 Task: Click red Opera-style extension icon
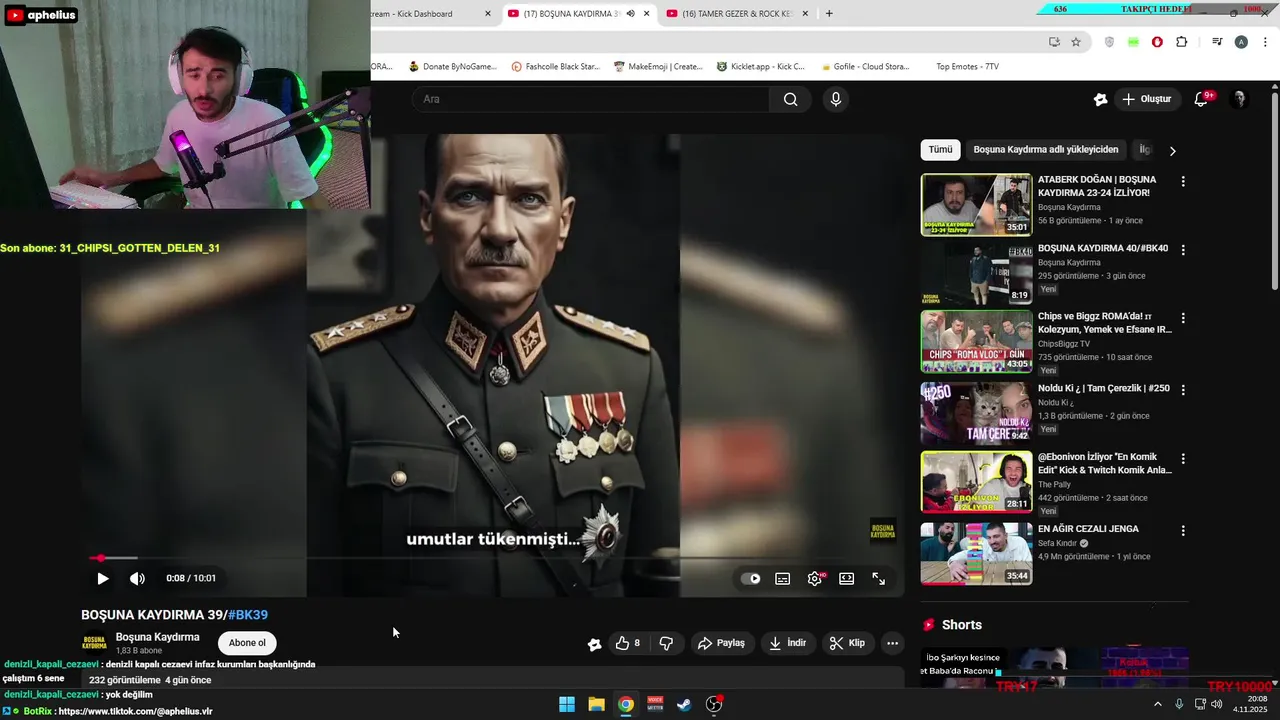1157,42
